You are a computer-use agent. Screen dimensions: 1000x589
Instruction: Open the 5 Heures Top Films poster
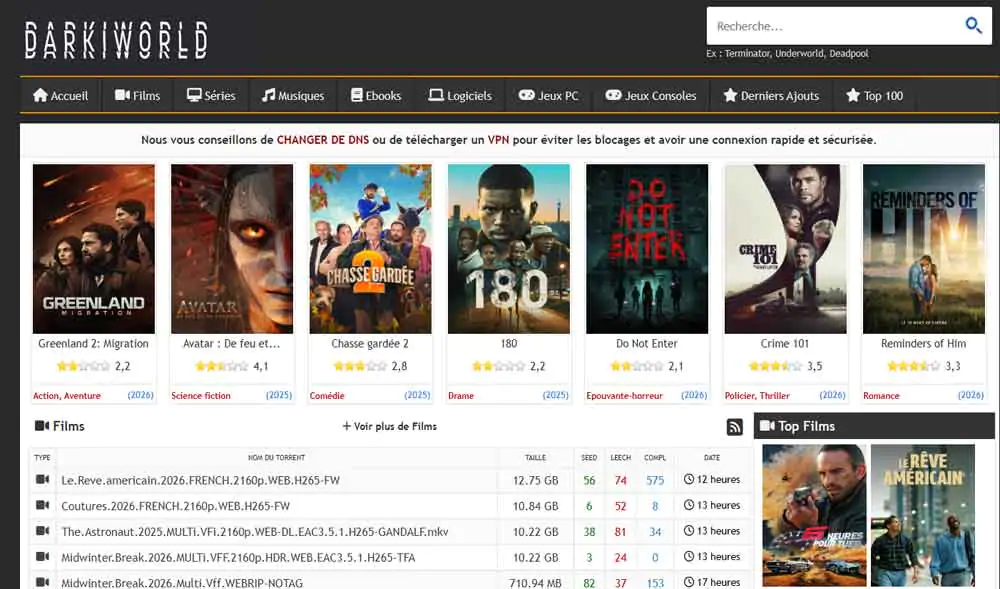[x=814, y=515]
